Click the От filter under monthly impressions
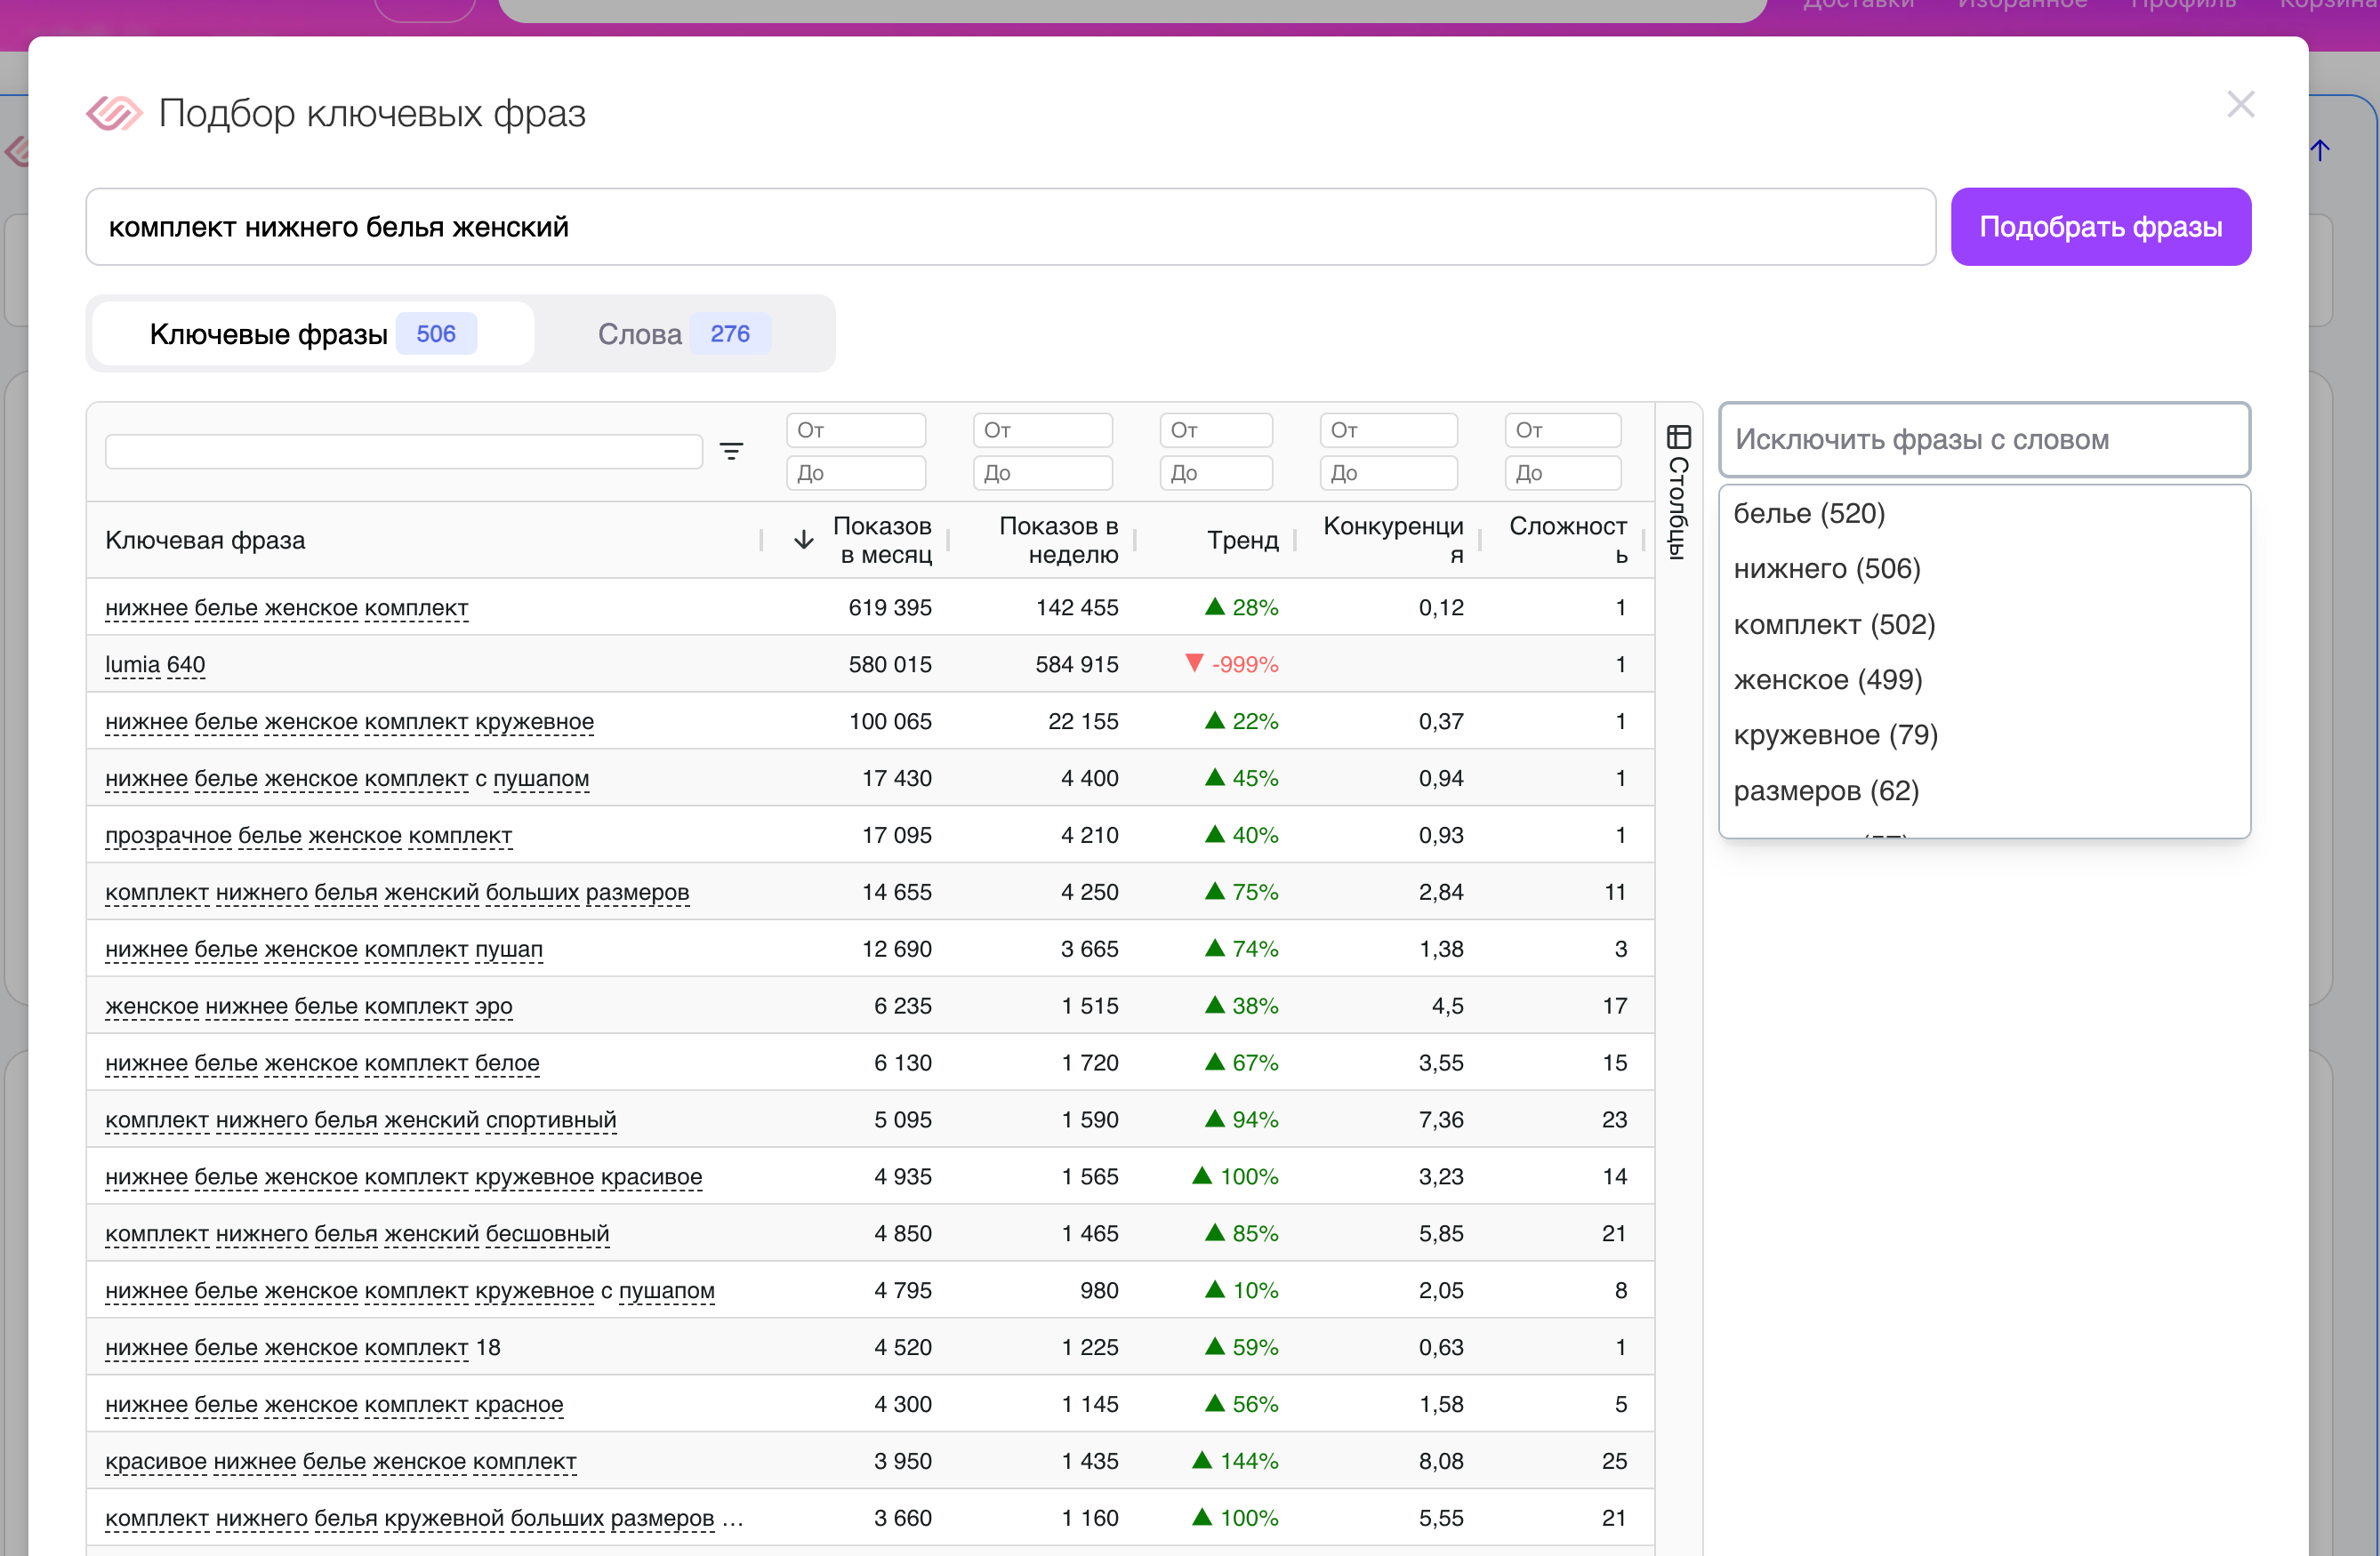The image size is (2380, 1556). point(856,430)
